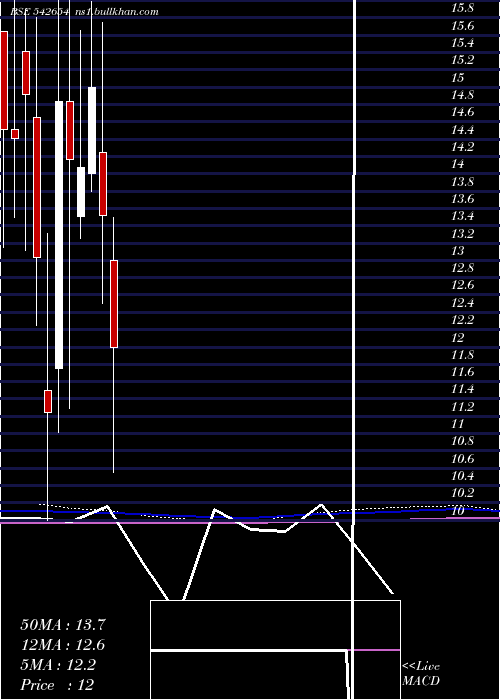Select the 11.2 price axis label
Image resolution: width=500 pixels, height=700 pixels.
(462, 406)
